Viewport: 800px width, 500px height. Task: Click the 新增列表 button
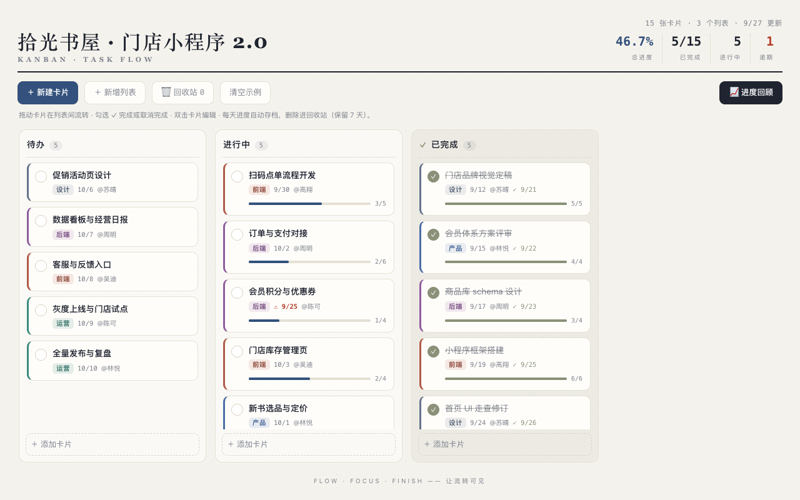pos(115,92)
